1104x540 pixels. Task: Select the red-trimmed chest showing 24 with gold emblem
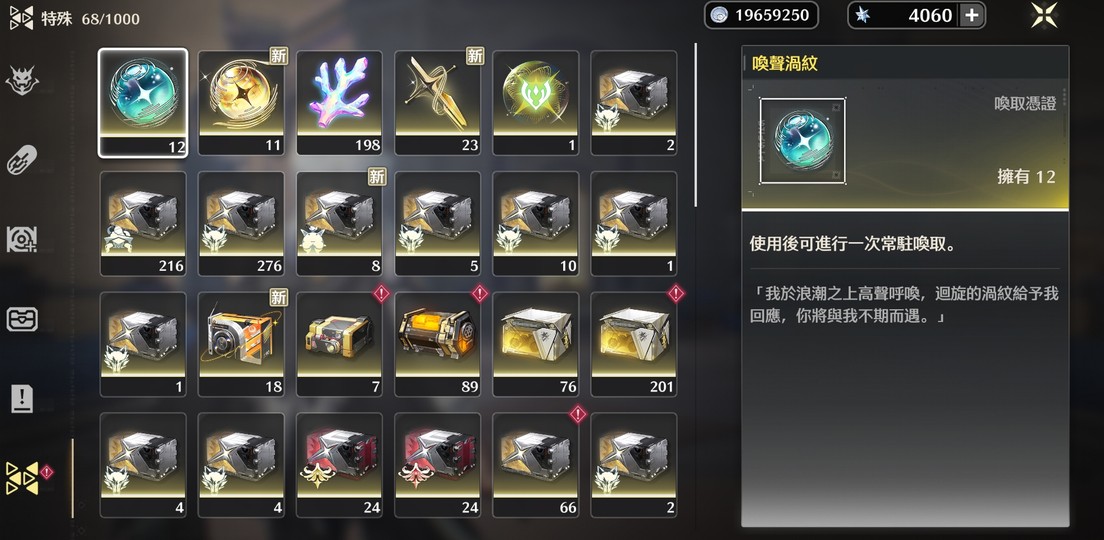coord(339,465)
